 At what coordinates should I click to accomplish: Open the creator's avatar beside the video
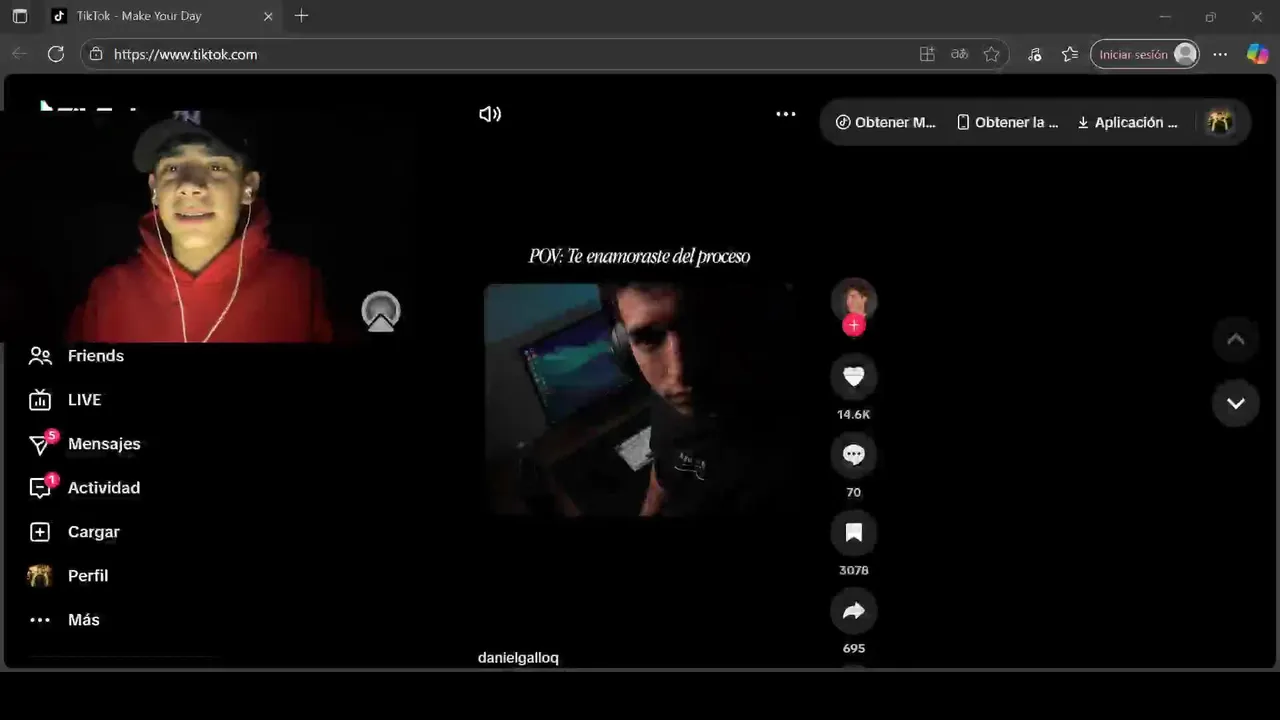click(854, 300)
